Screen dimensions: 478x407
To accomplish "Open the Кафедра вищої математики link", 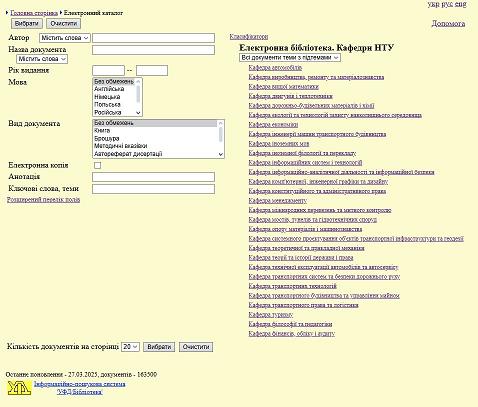I will point(284,87).
